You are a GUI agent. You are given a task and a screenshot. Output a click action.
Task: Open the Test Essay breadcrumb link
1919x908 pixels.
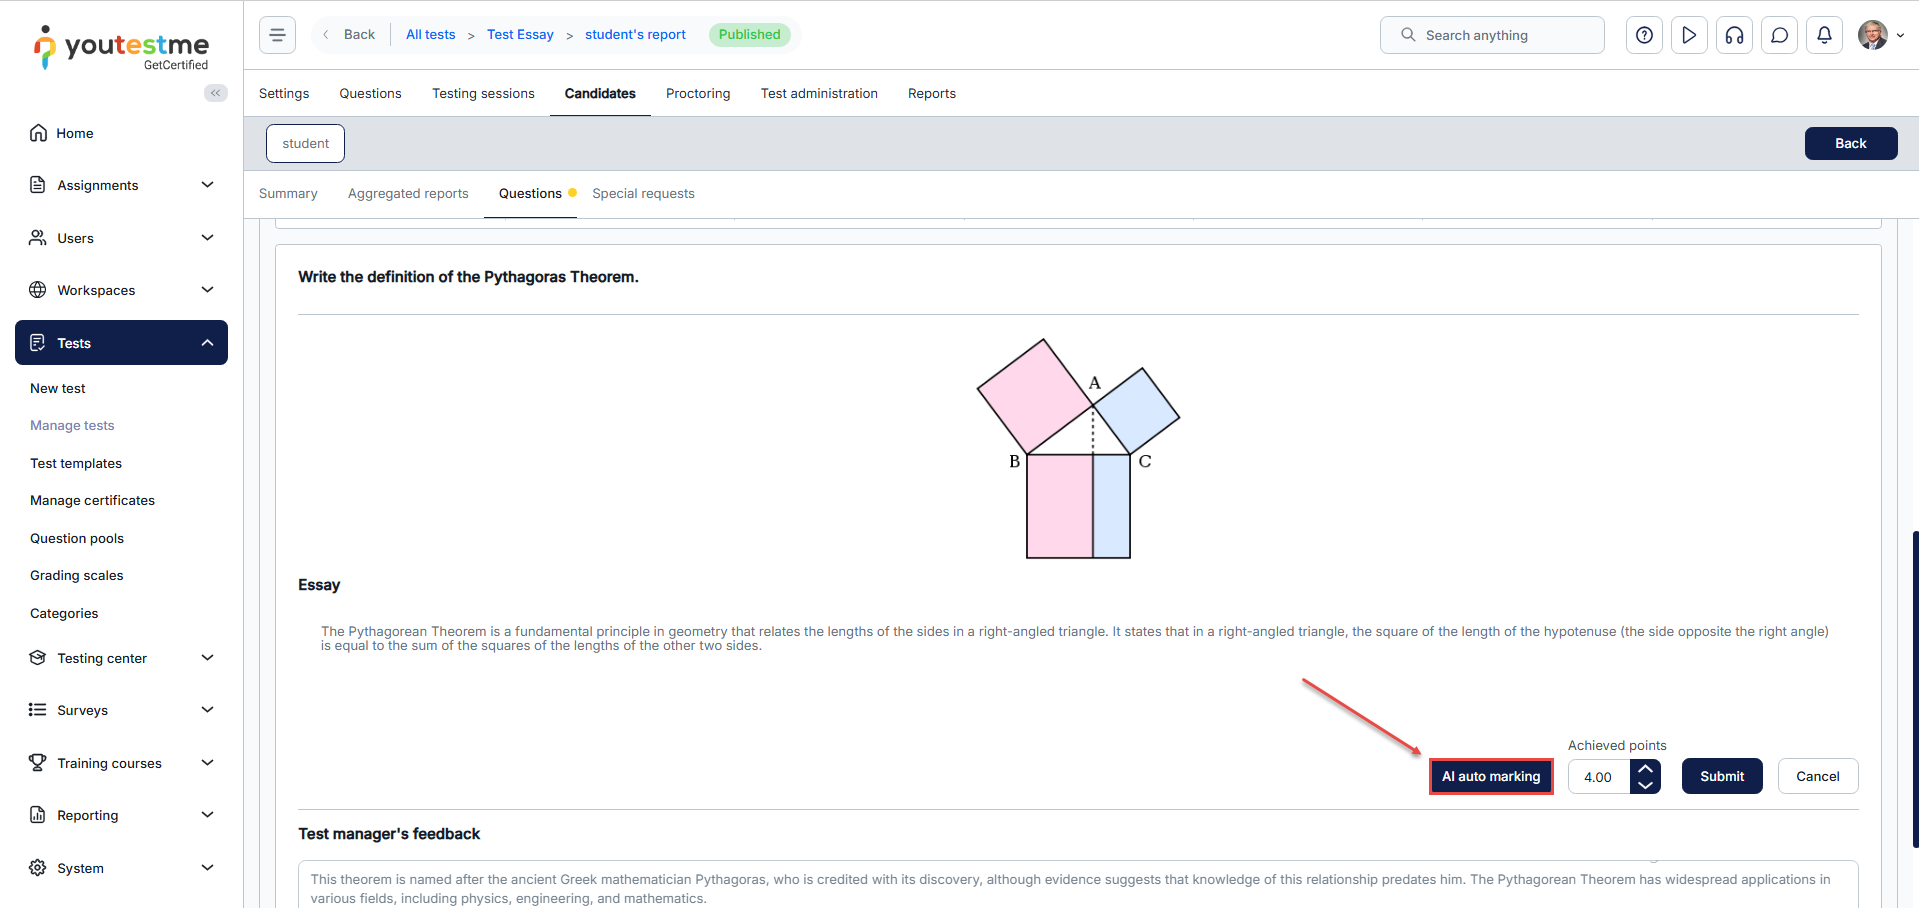[x=520, y=34]
